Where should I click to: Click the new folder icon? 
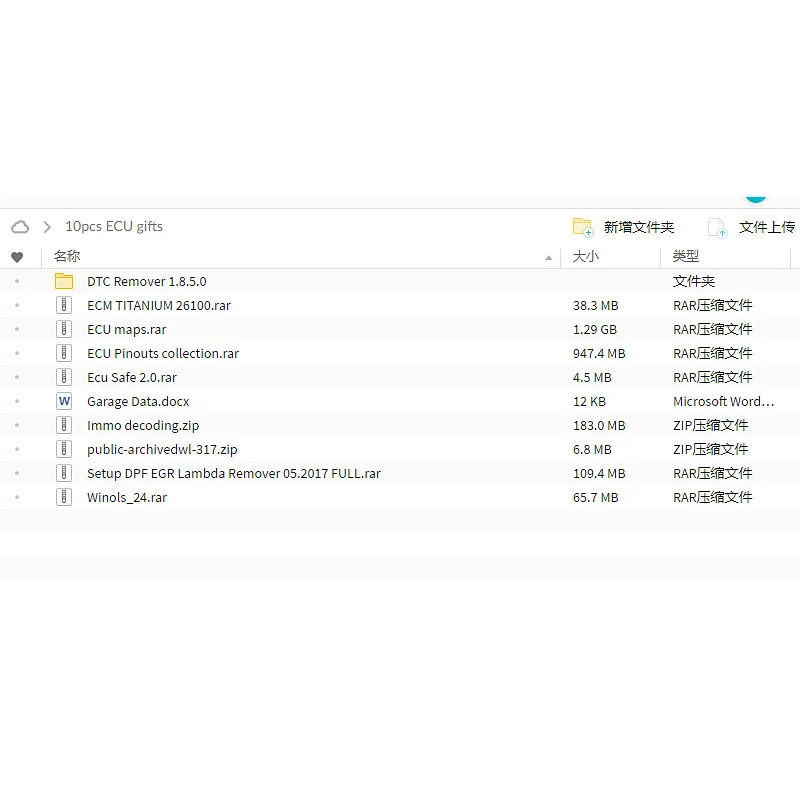(582, 227)
